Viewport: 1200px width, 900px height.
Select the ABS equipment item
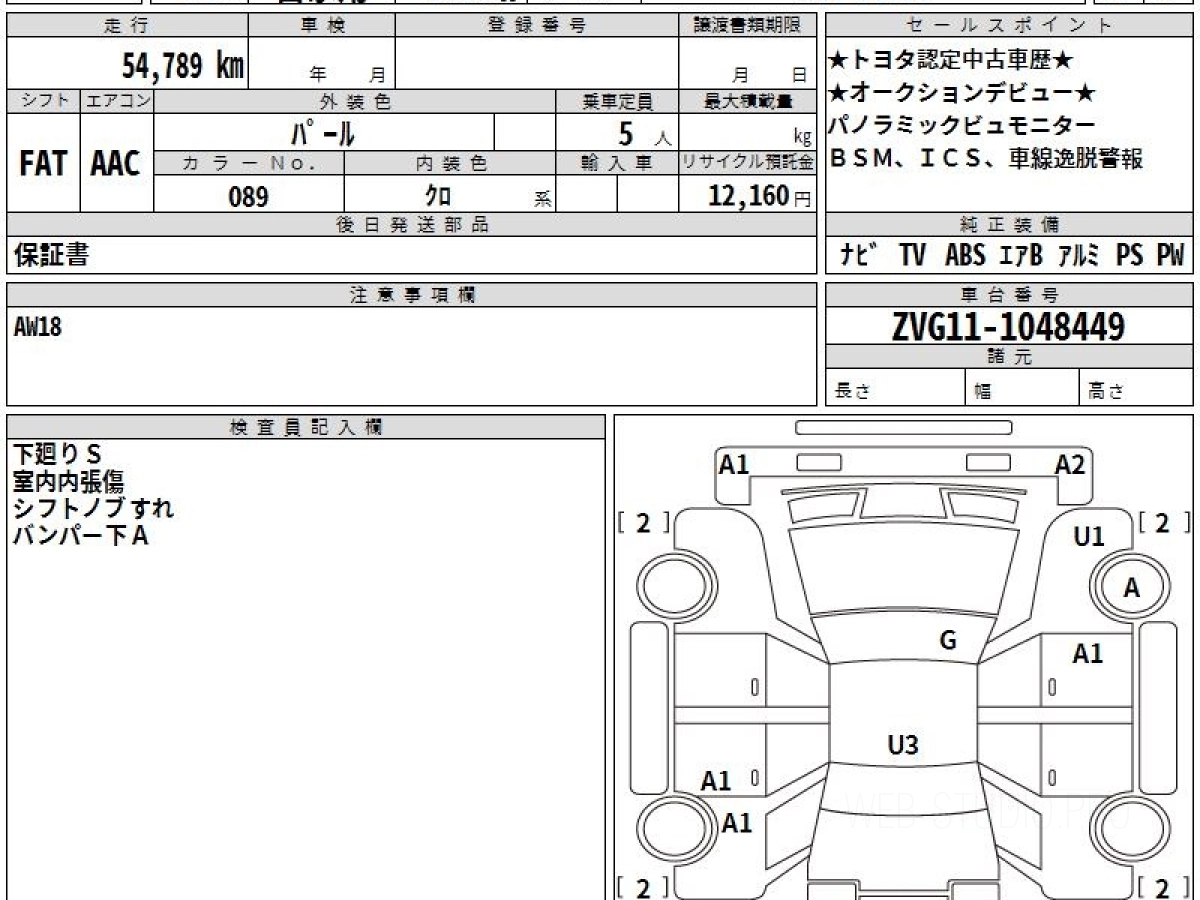[965, 256]
